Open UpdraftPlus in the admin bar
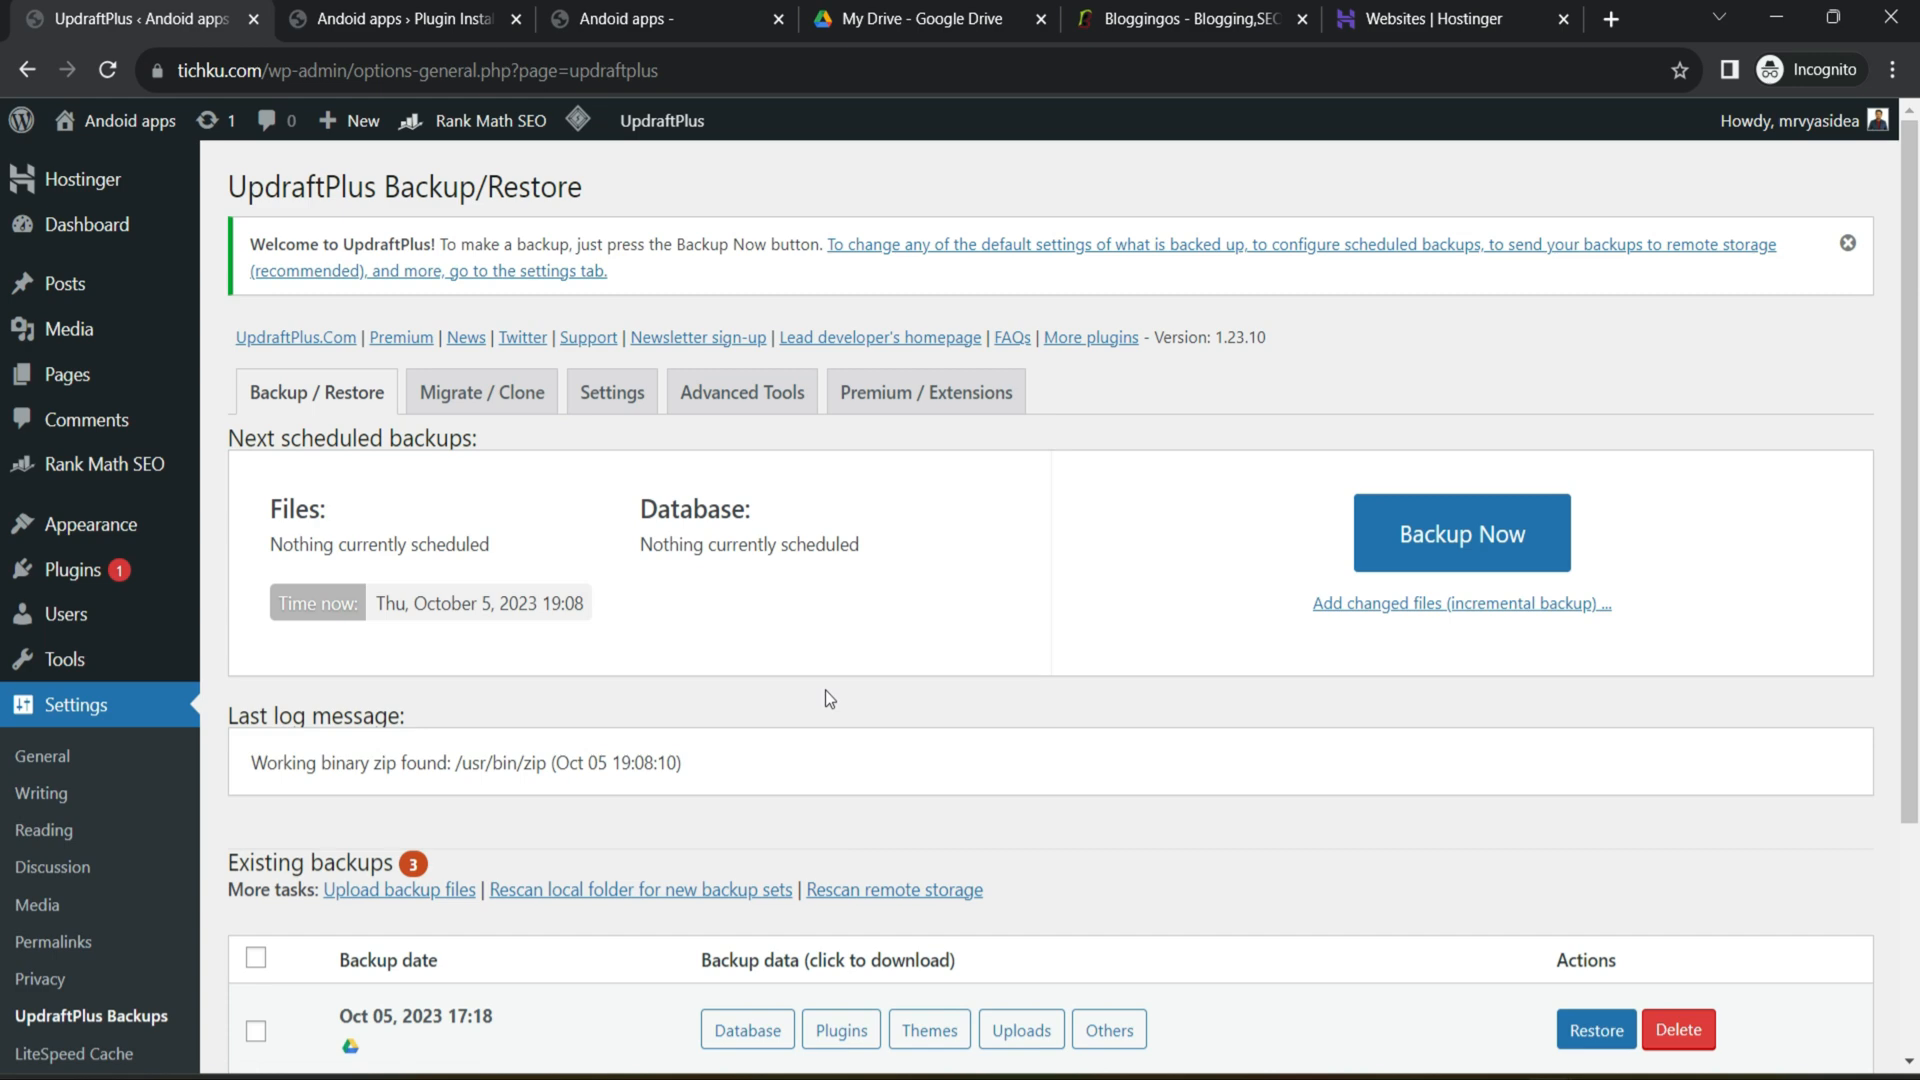 coord(662,121)
